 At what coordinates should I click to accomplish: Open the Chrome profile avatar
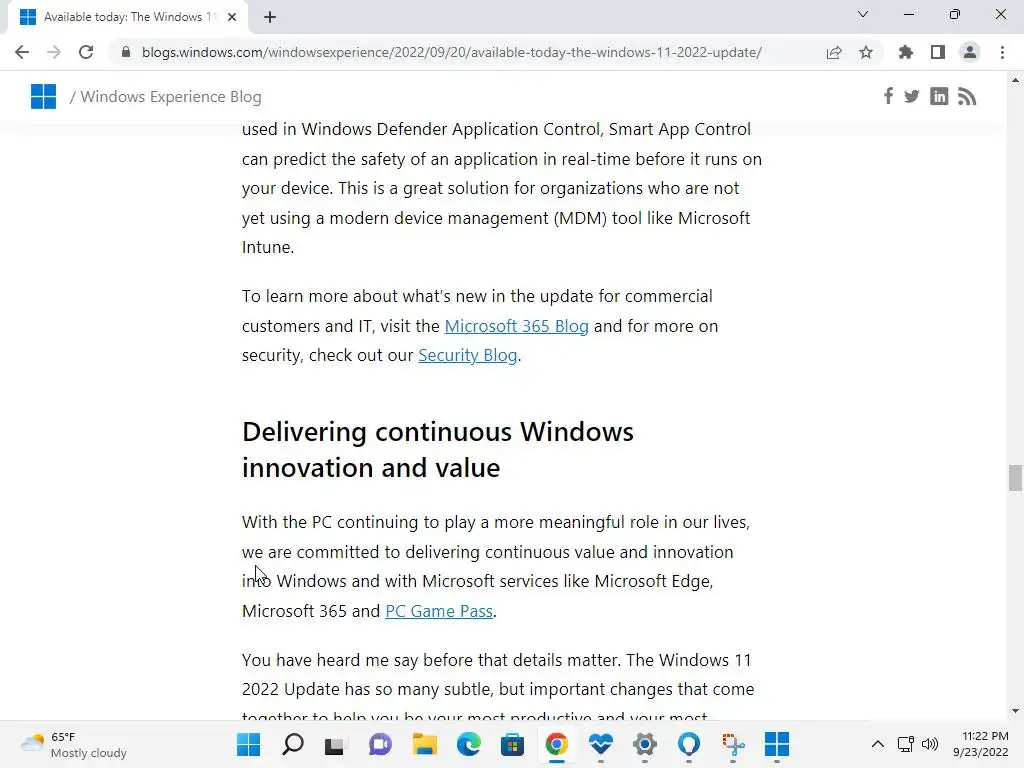[970, 52]
